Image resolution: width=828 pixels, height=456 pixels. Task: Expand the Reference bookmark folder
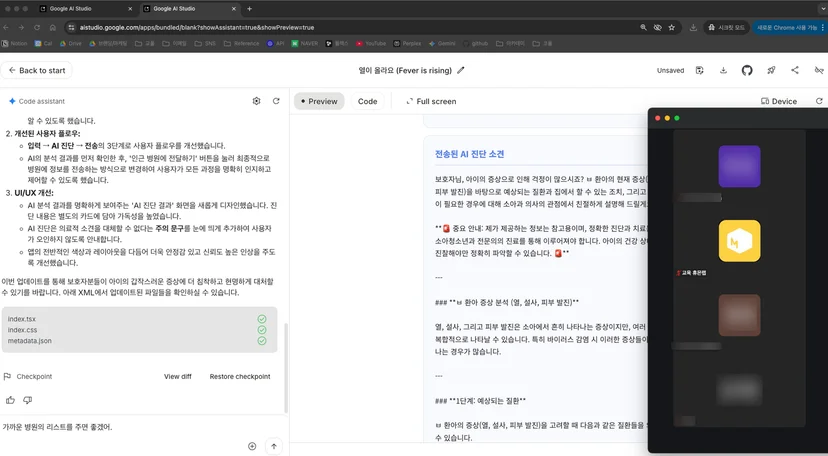(241, 43)
